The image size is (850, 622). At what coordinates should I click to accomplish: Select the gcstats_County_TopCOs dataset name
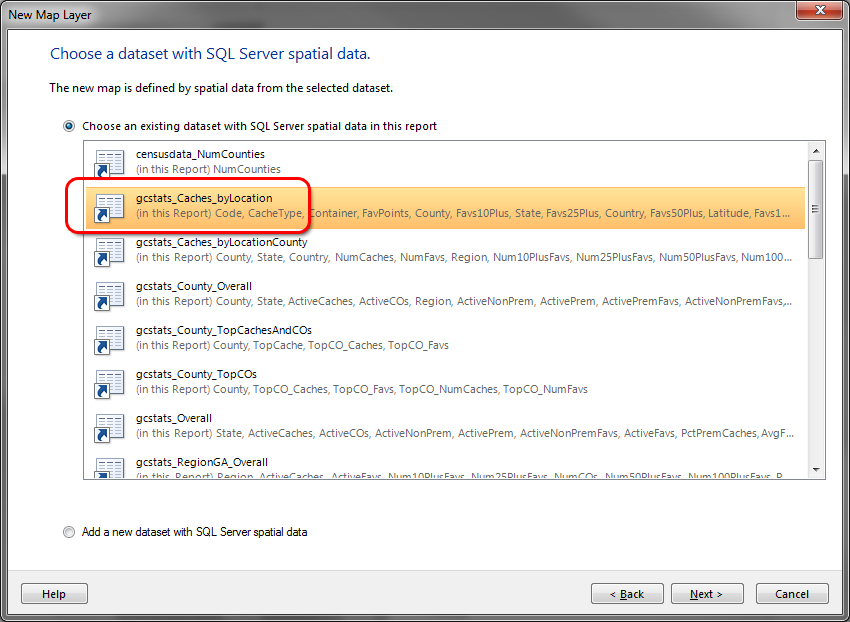[x=196, y=375]
